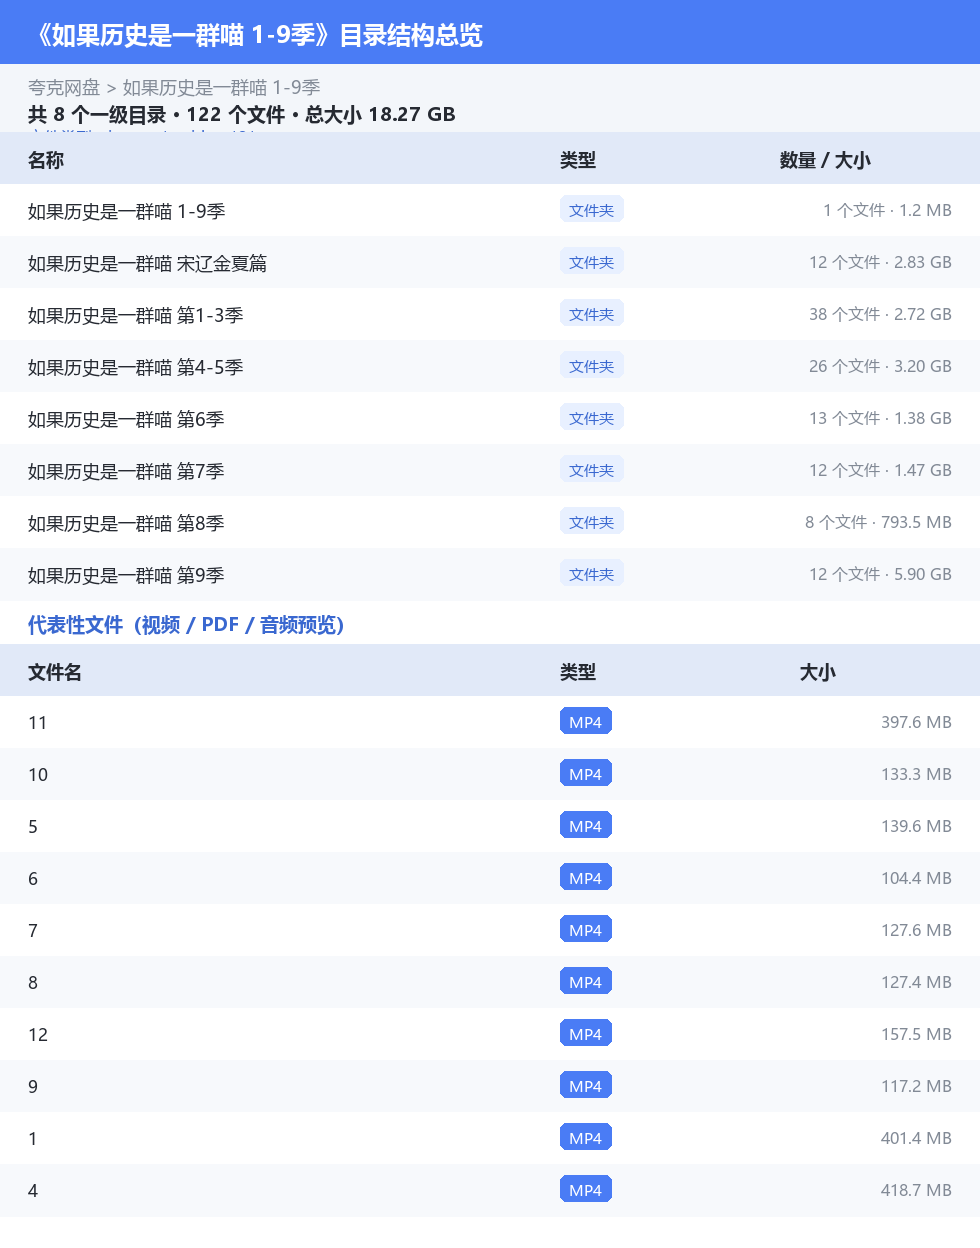Open folder 如果历史是一群喵 第8季
The image size is (980, 1248).
pos(126,523)
